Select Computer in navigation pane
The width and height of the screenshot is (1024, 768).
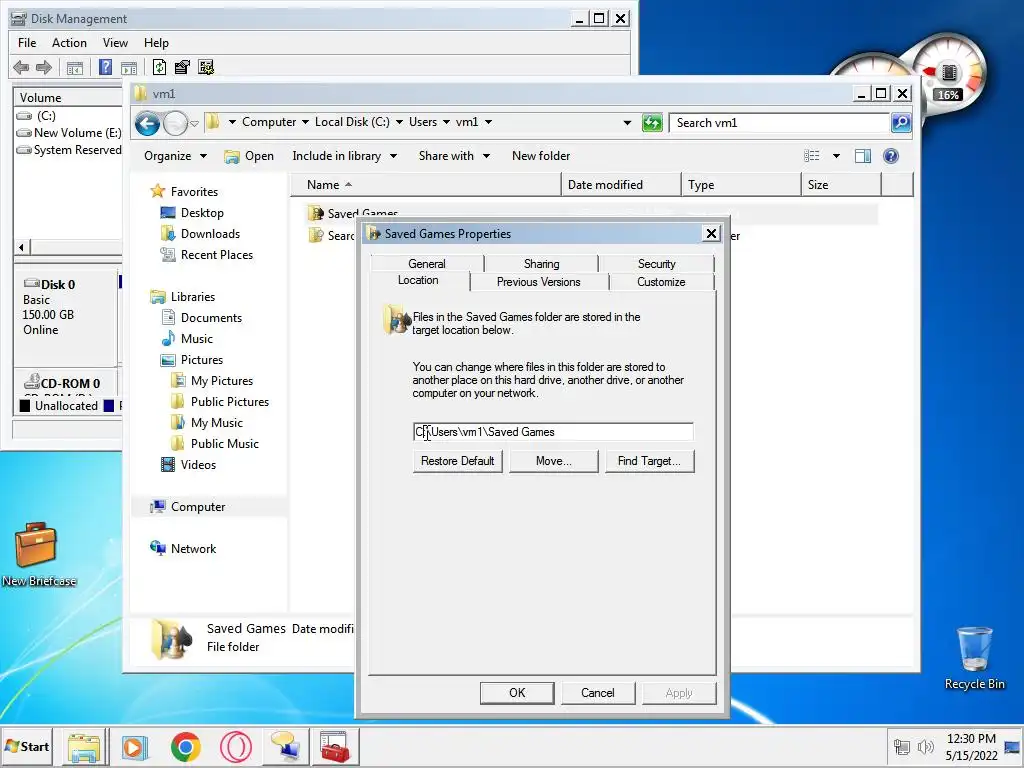[x=198, y=507]
